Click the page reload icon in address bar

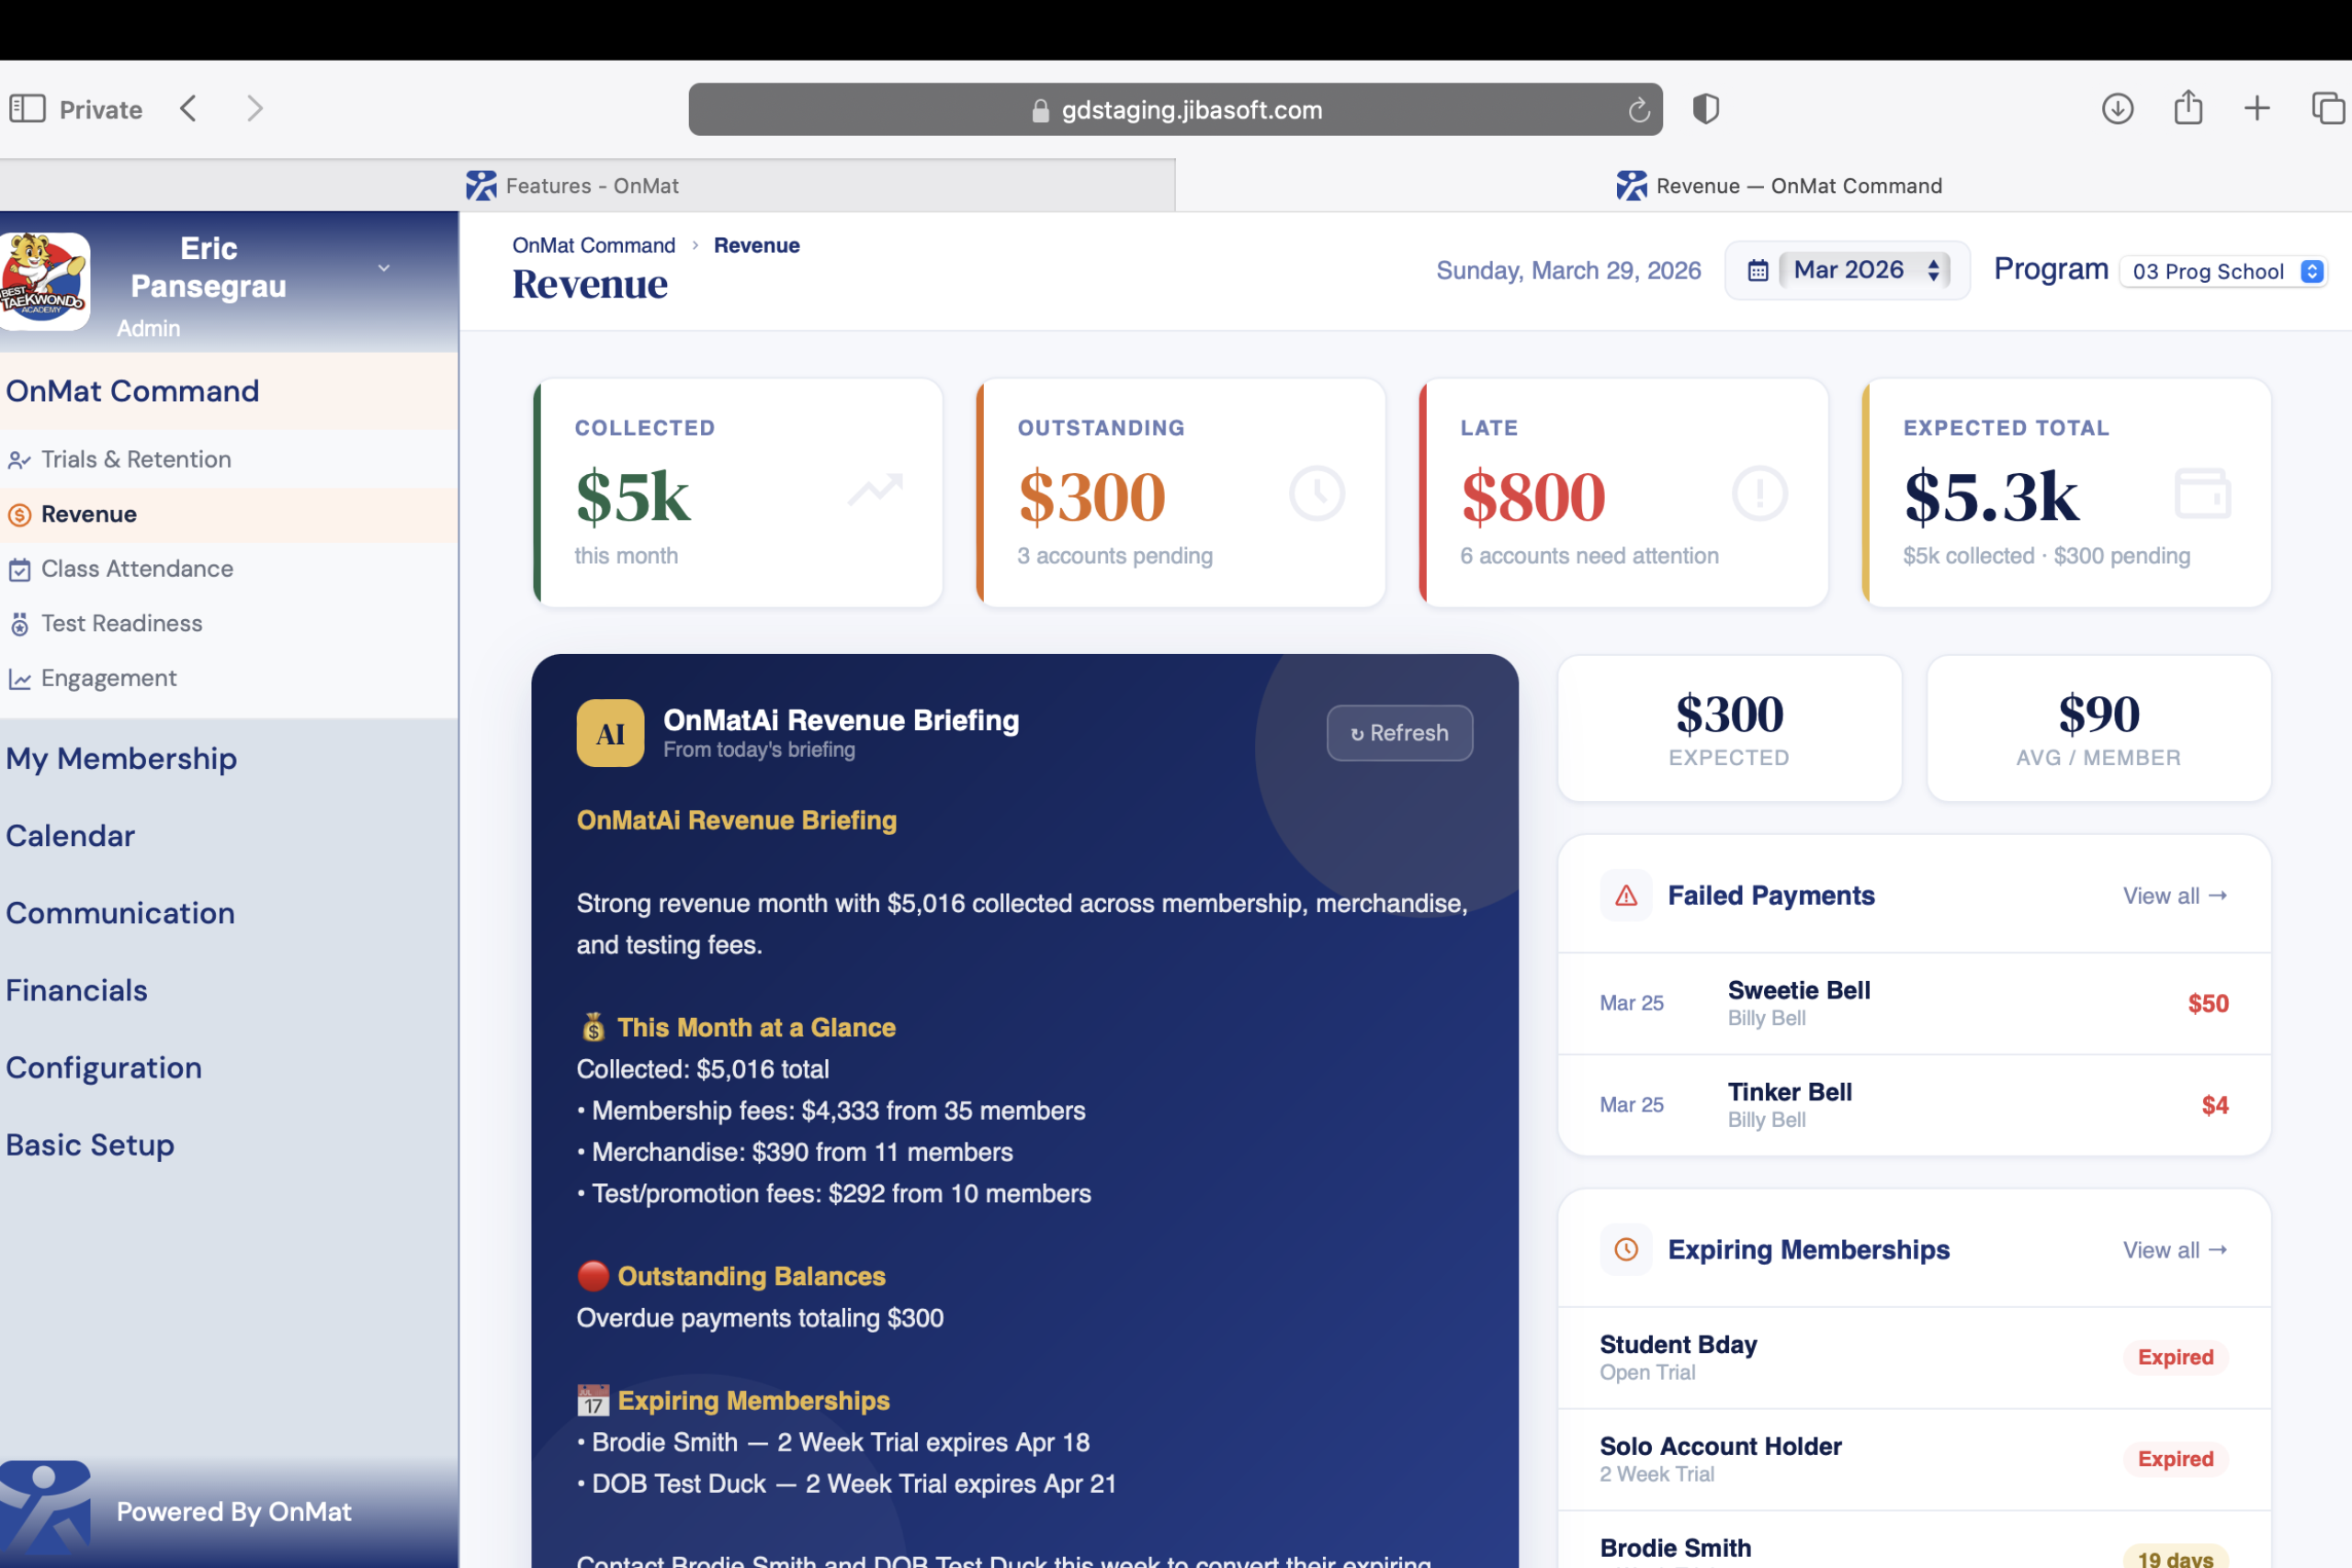[1638, 110]
